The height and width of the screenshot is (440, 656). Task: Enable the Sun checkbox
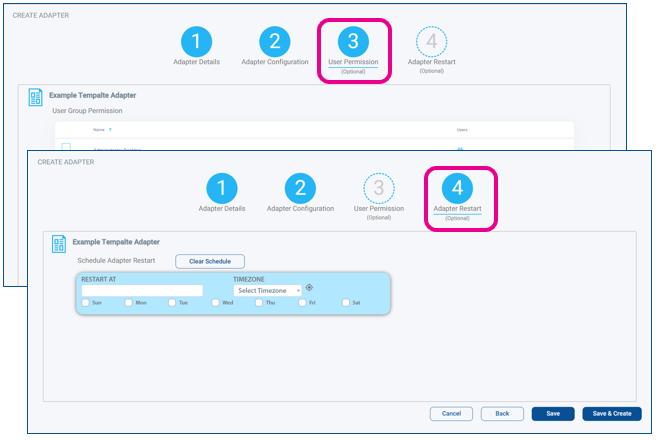tap(86, 302)
